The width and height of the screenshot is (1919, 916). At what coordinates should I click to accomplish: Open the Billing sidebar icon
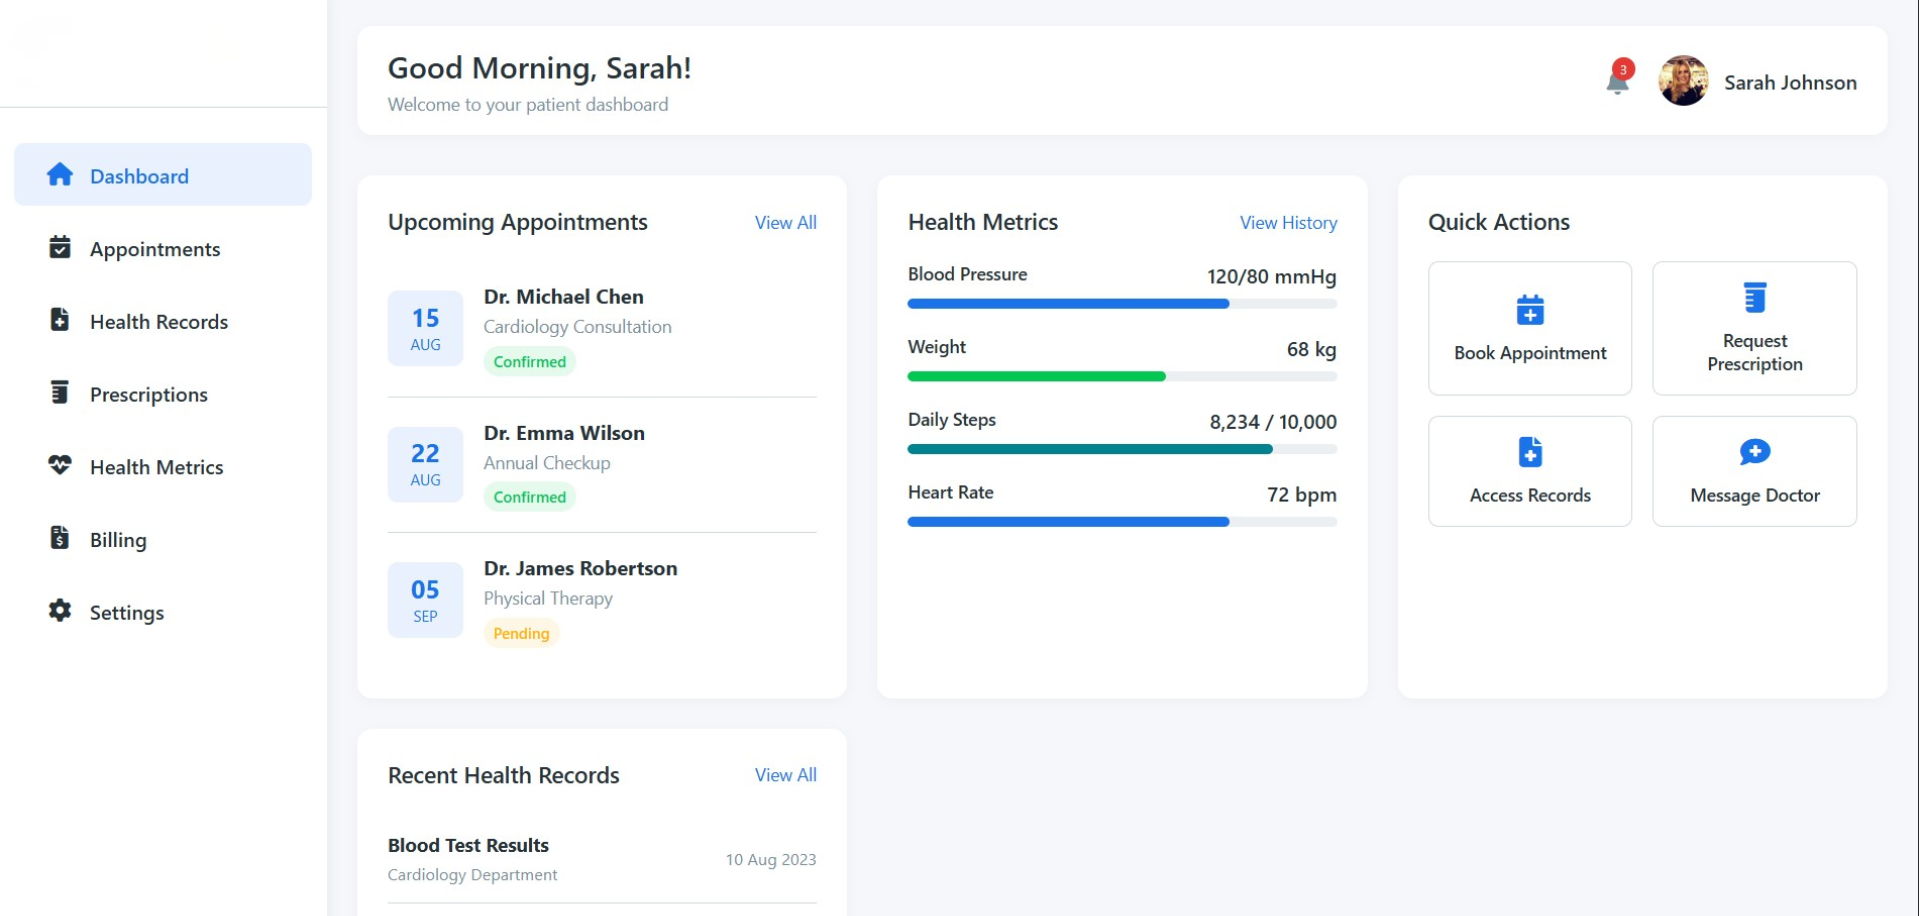(x=59, y=538)
